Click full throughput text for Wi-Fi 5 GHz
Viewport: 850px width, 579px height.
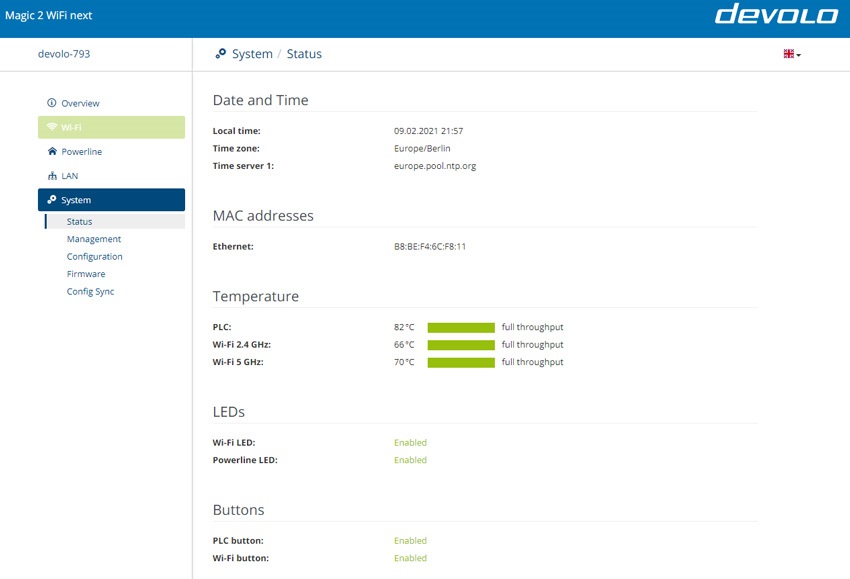[532, 362]
